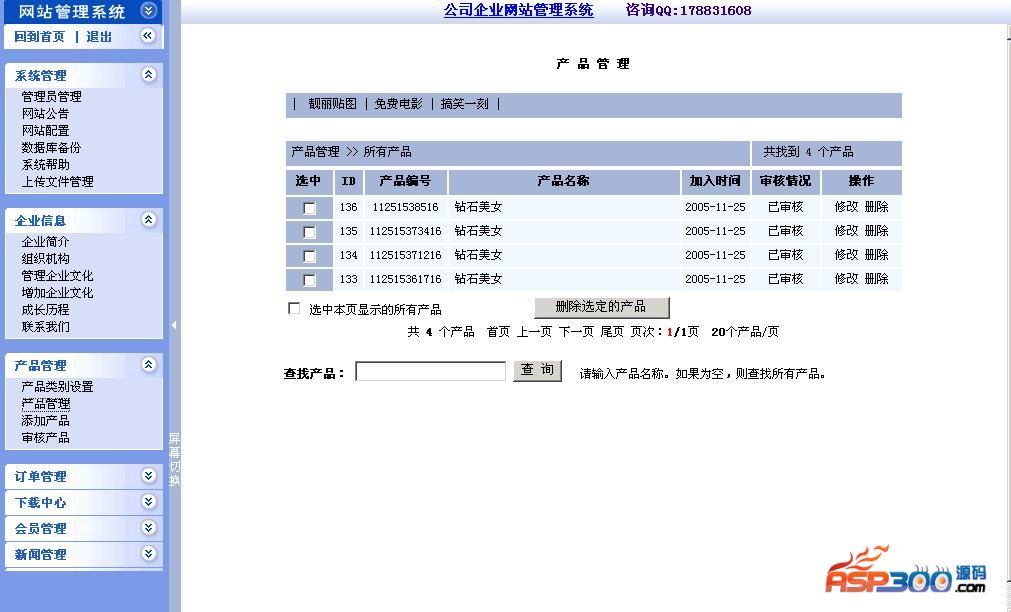Check the box for product ID 135

tap(309, 232)
